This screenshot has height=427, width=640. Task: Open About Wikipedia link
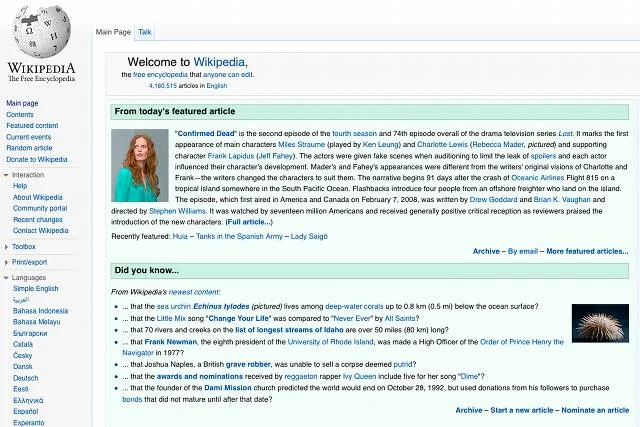click(x=38, y=197)
